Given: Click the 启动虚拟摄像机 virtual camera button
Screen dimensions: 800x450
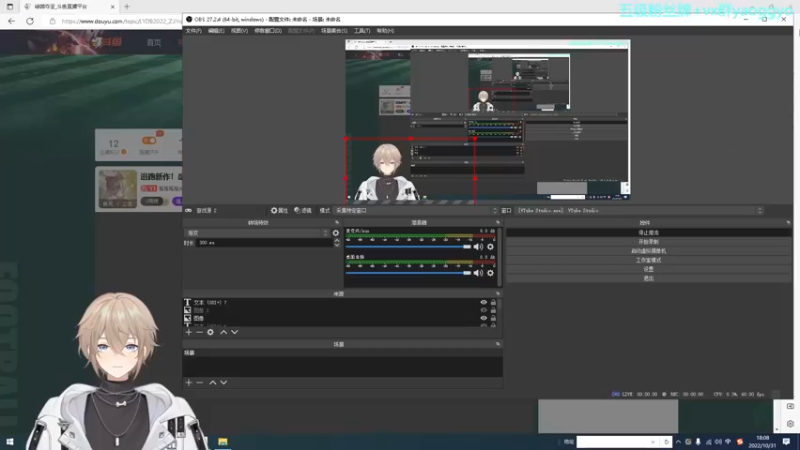Looking at the screenshot, I should 648,251.
